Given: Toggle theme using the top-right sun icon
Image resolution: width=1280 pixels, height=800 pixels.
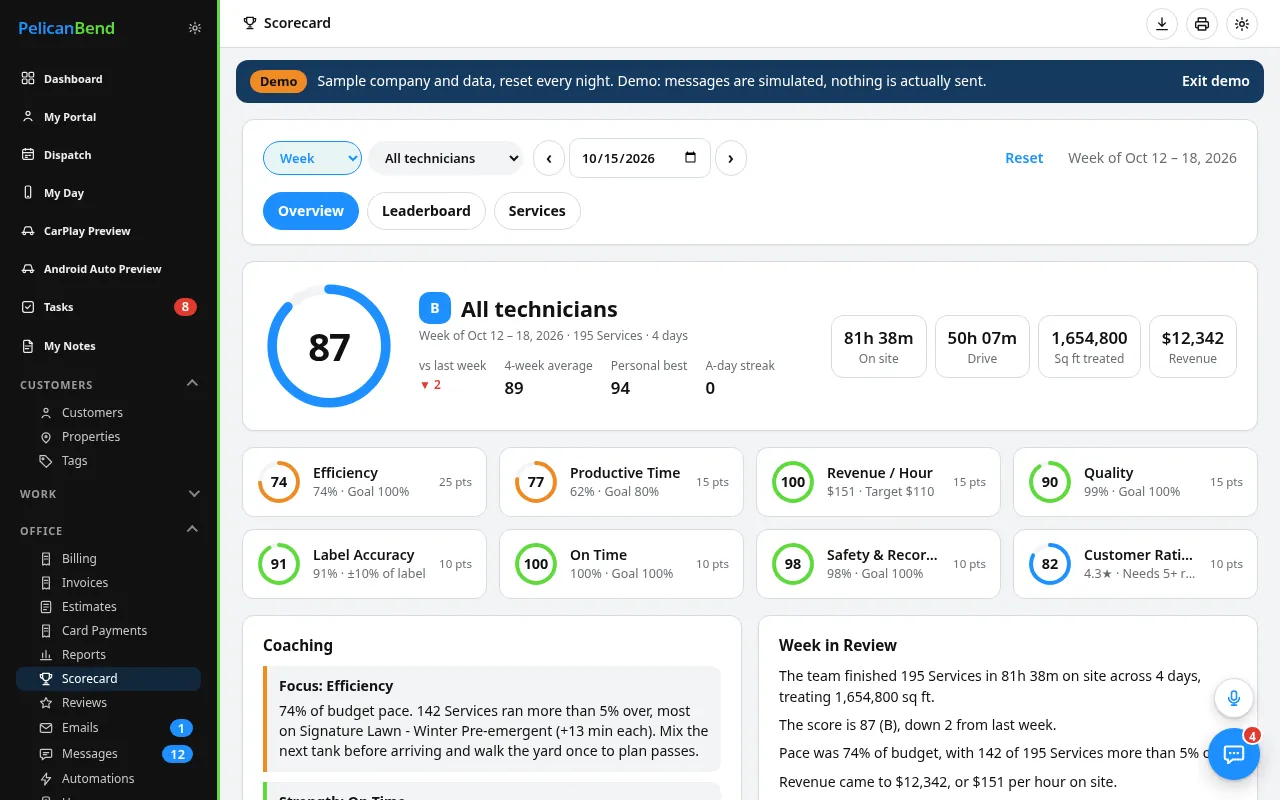Looking at the screenshot, I should click(1242, 24).
